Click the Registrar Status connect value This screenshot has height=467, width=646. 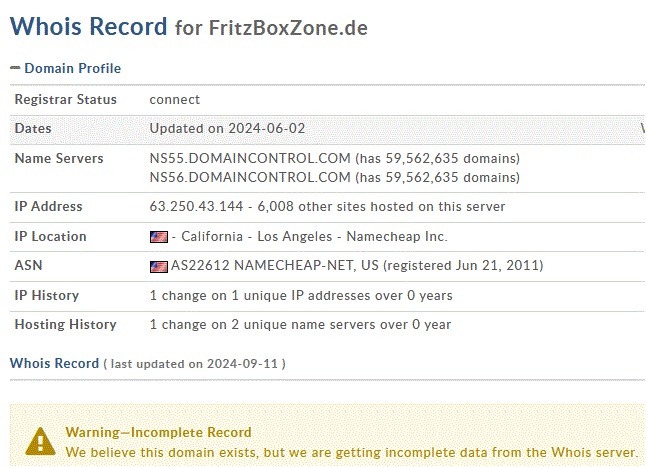pyautogui.click(x=174, y=100)
